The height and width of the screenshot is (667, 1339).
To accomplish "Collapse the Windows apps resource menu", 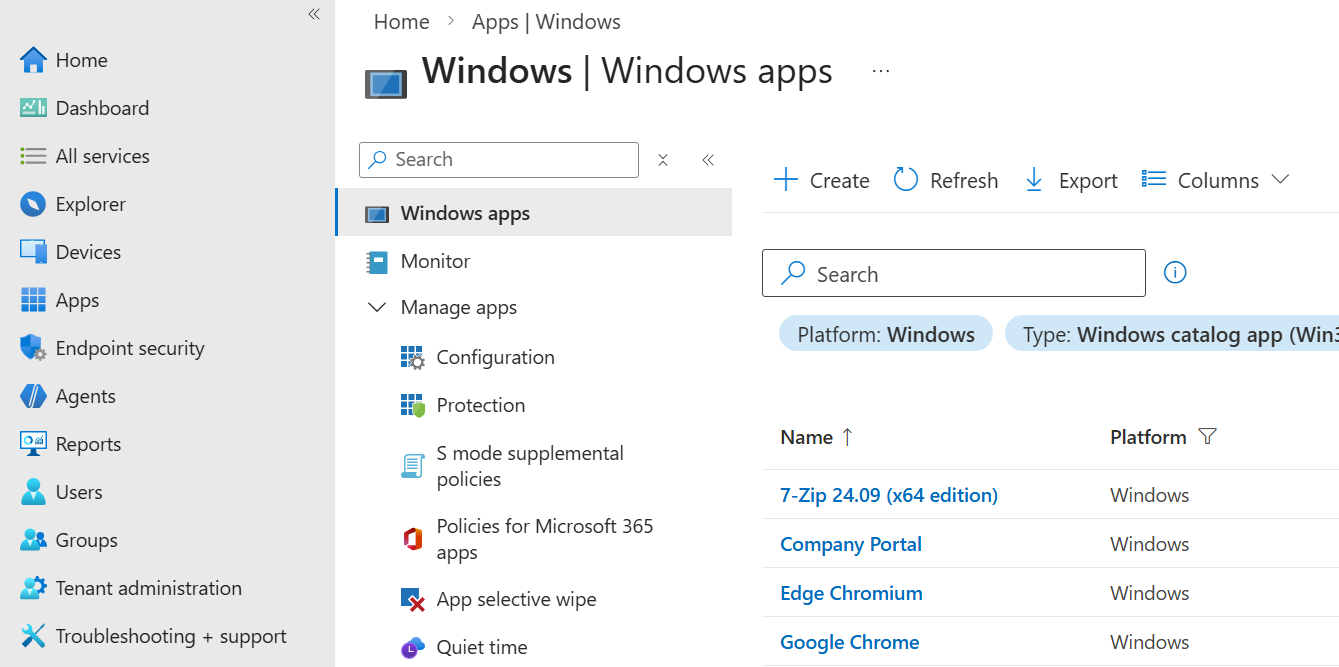I will pyautogui.click(x=708, y=160).
